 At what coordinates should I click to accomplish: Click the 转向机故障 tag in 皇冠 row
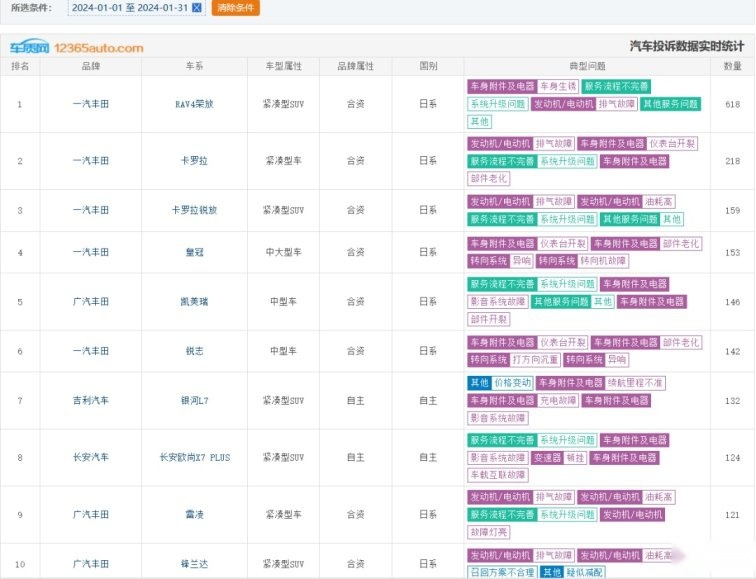[603, 261]
